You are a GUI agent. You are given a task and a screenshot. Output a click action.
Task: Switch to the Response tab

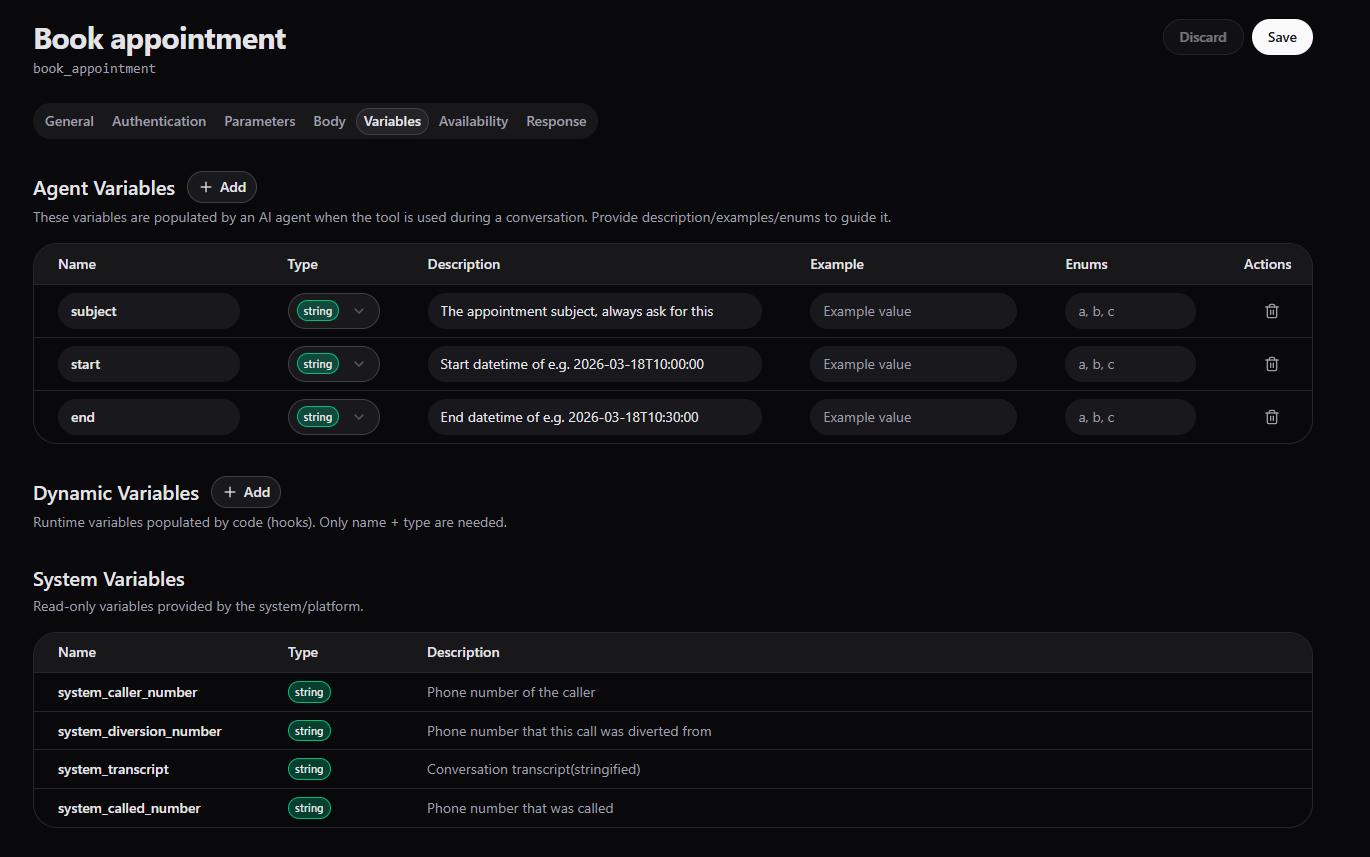556,121
